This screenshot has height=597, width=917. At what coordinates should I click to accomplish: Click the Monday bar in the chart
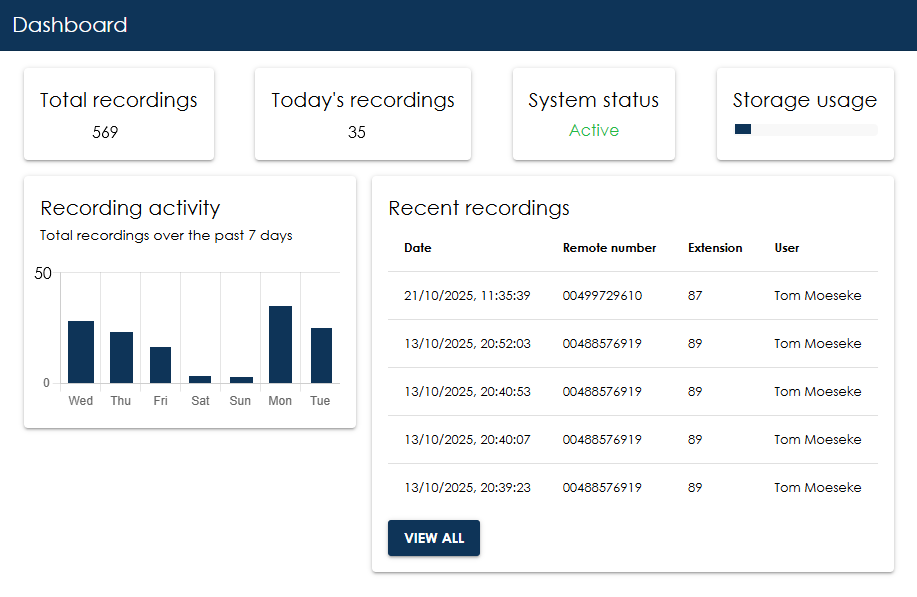point(280,345)
